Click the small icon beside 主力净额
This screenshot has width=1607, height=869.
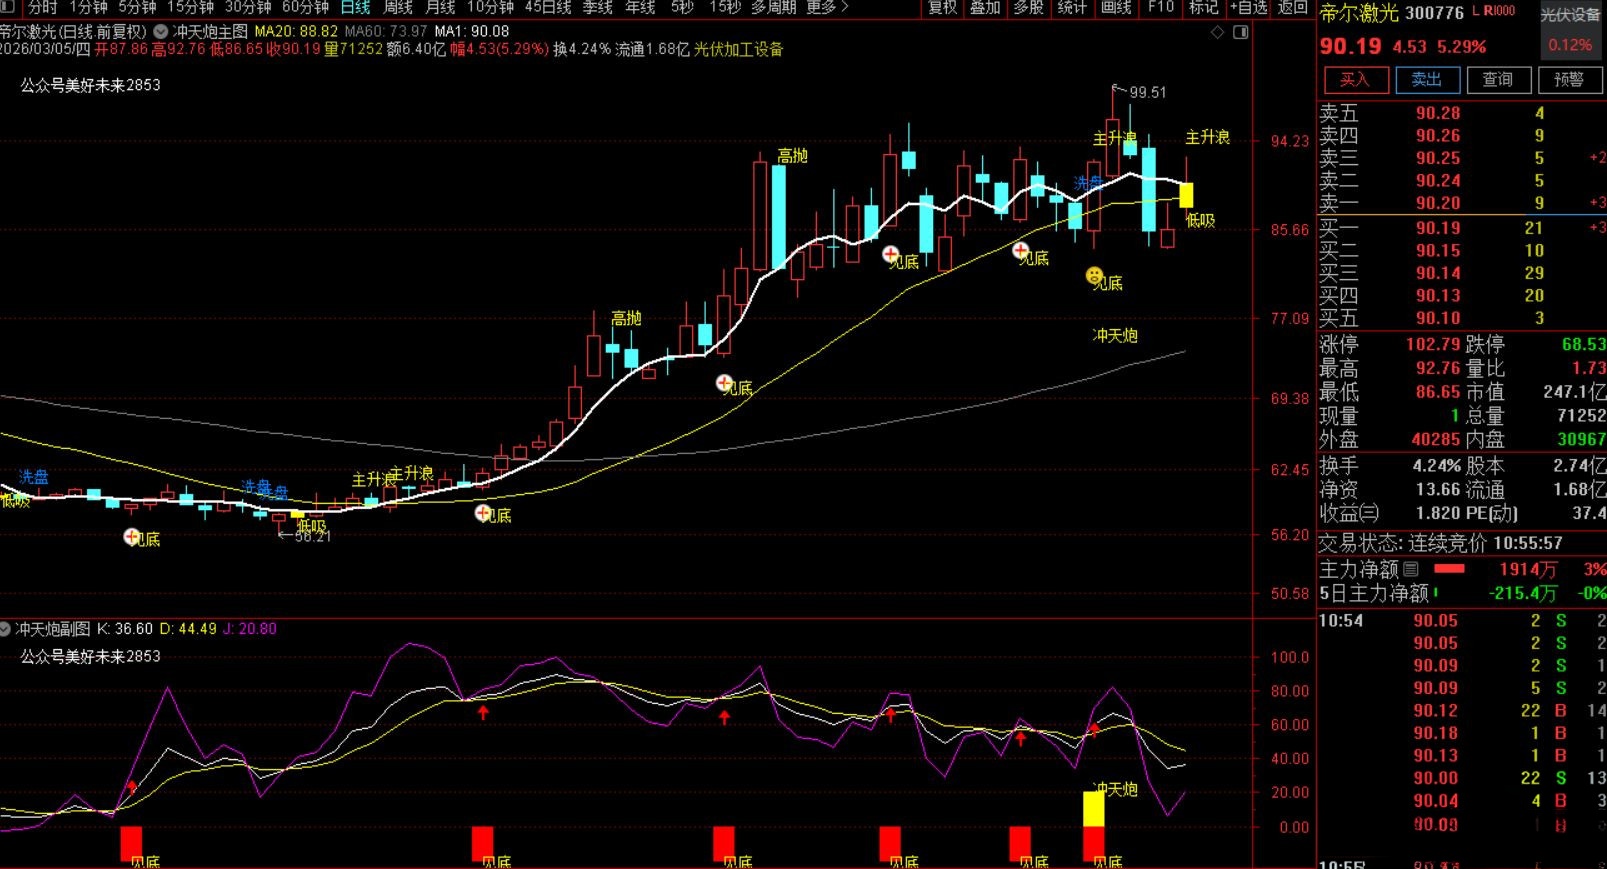pos(1411,569)
